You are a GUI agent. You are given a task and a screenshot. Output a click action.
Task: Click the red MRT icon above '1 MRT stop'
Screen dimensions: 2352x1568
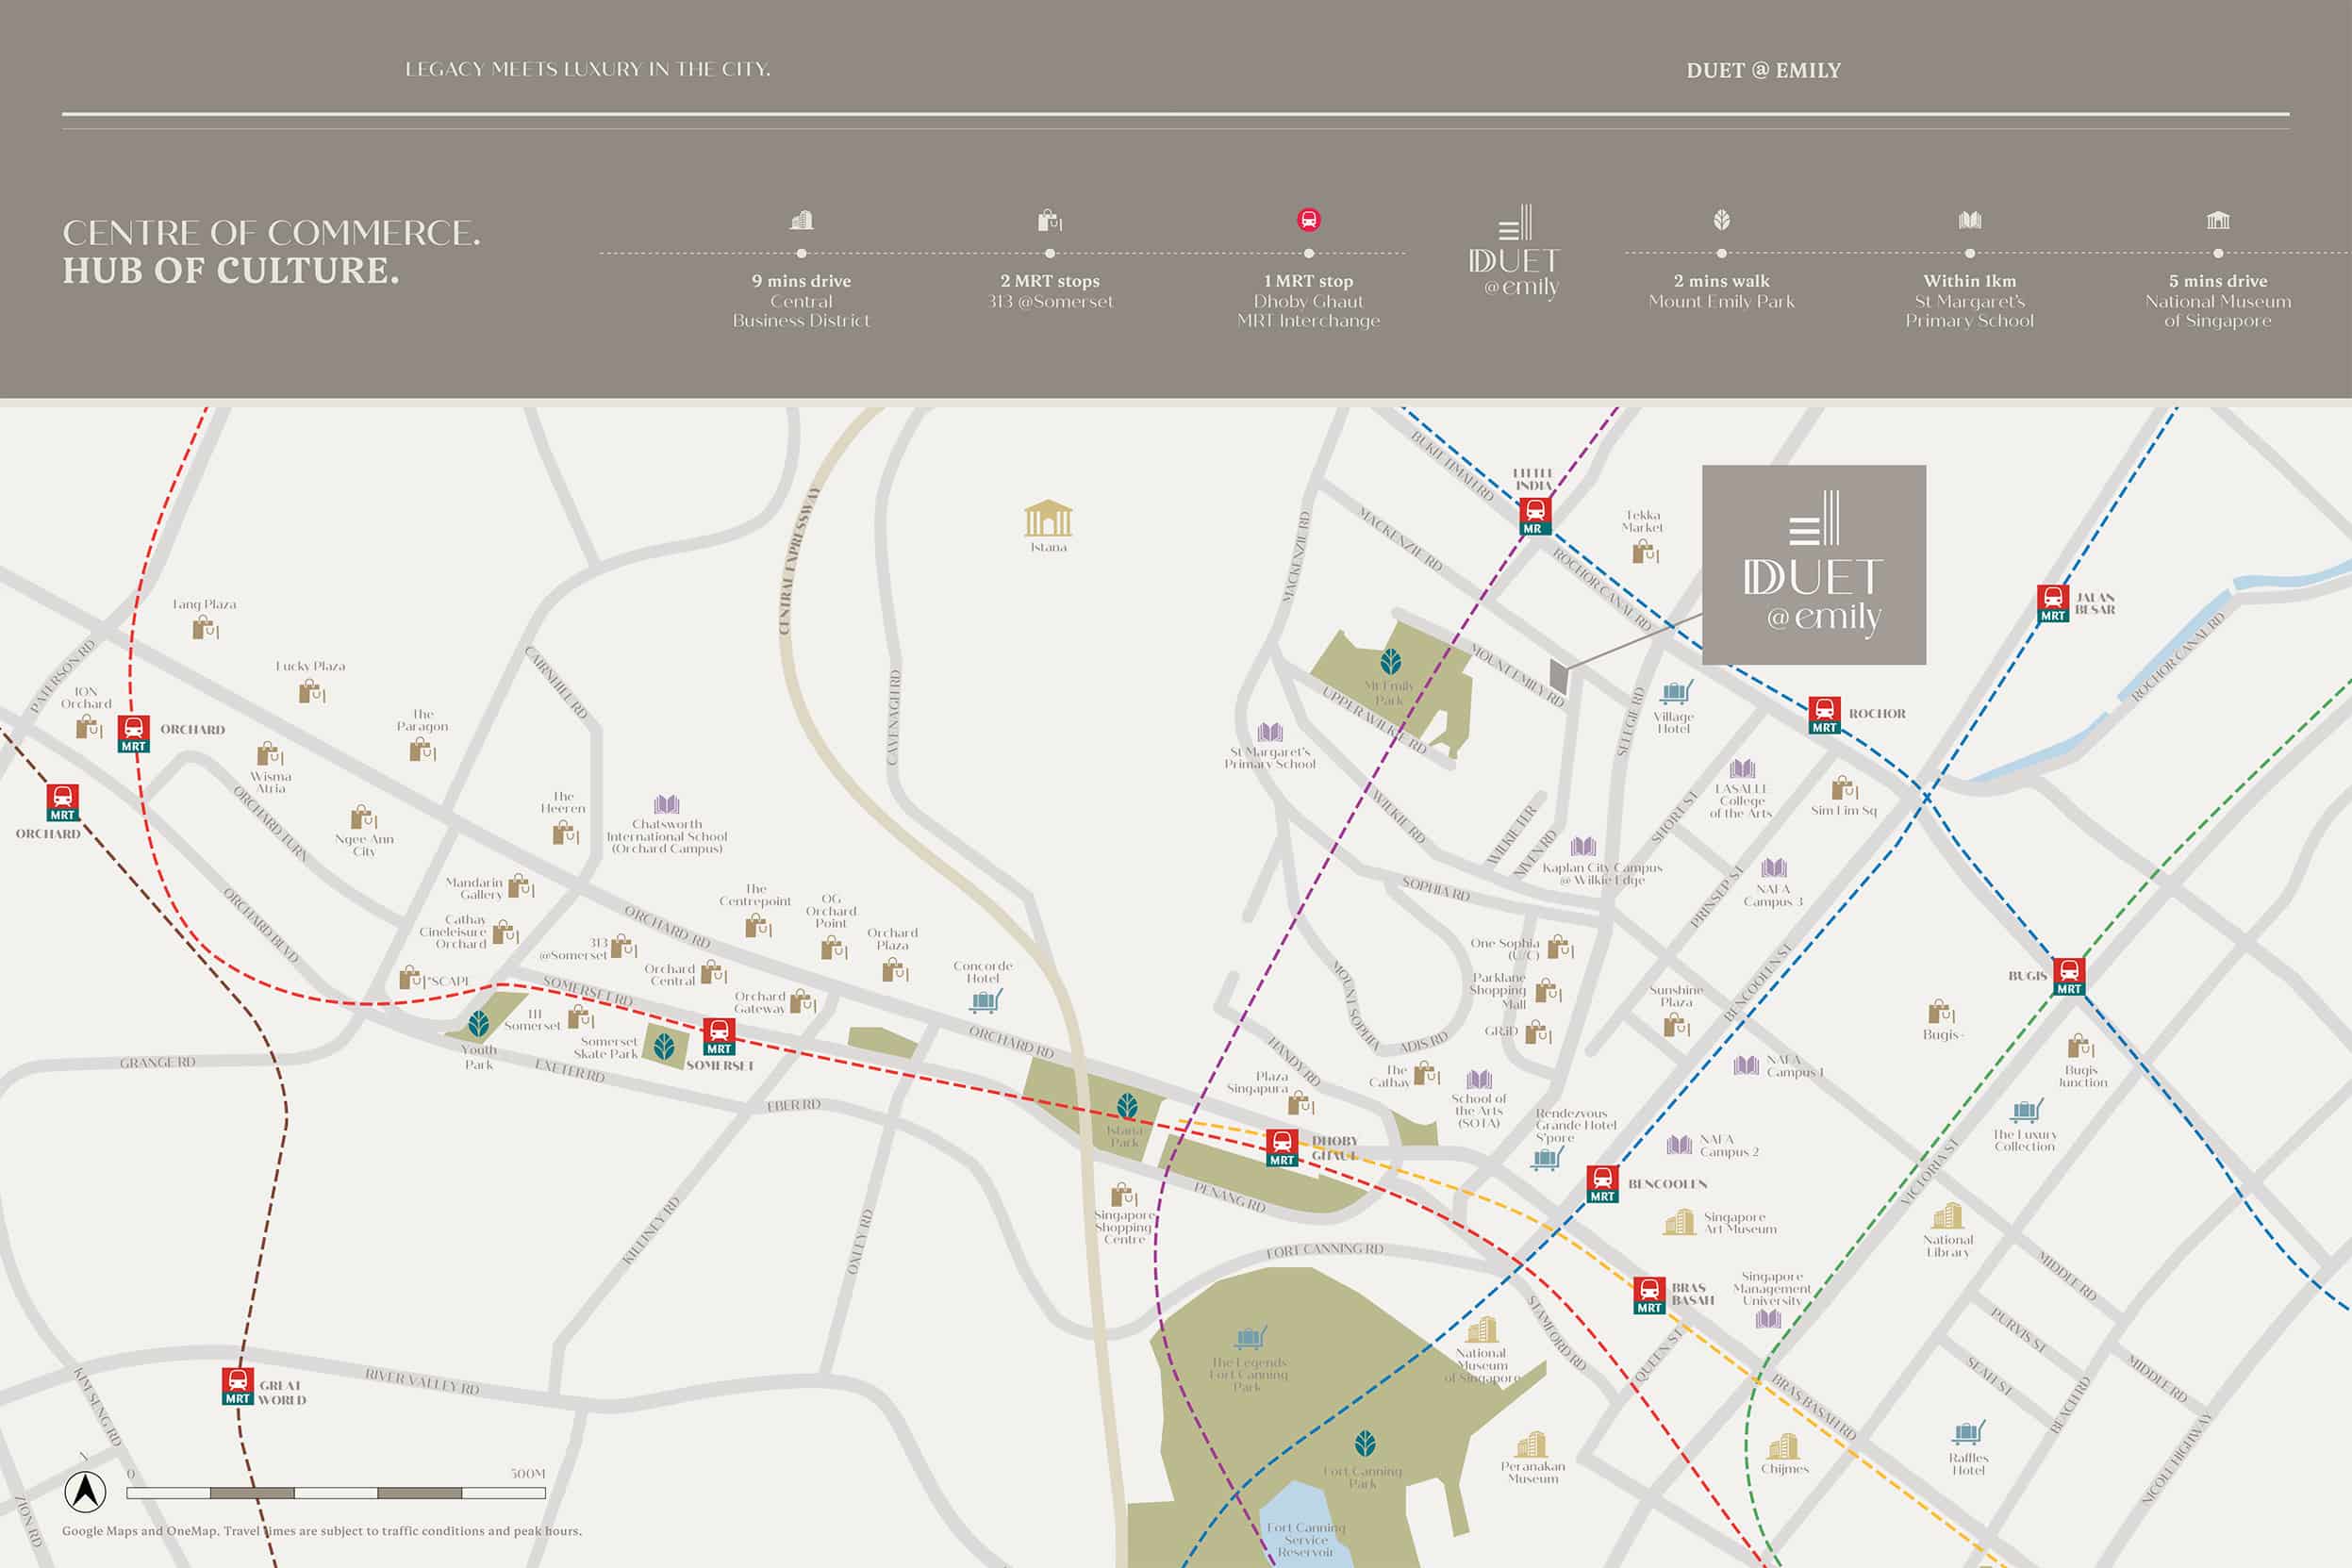point(1309,219)
